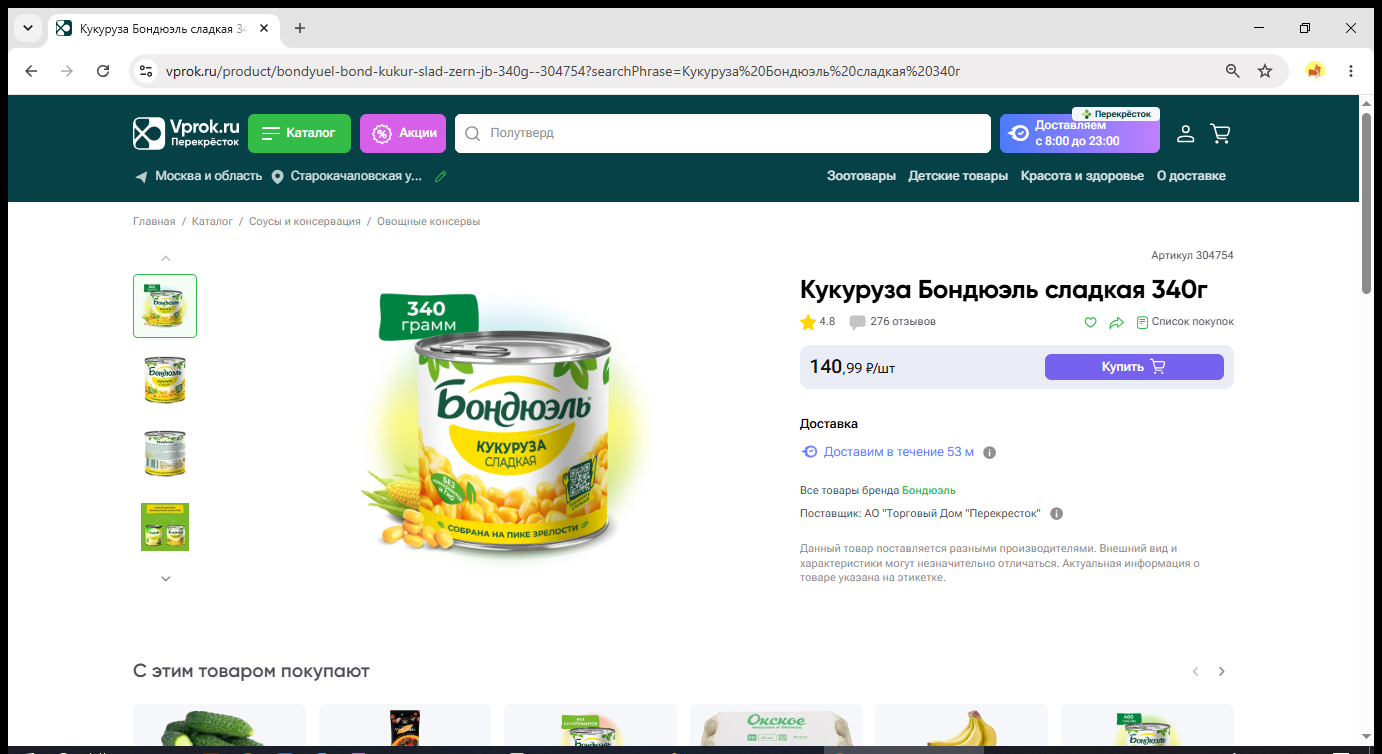
Task: Close the Кукуруза Бондюэль tab
Action: (x=264, y=28)
